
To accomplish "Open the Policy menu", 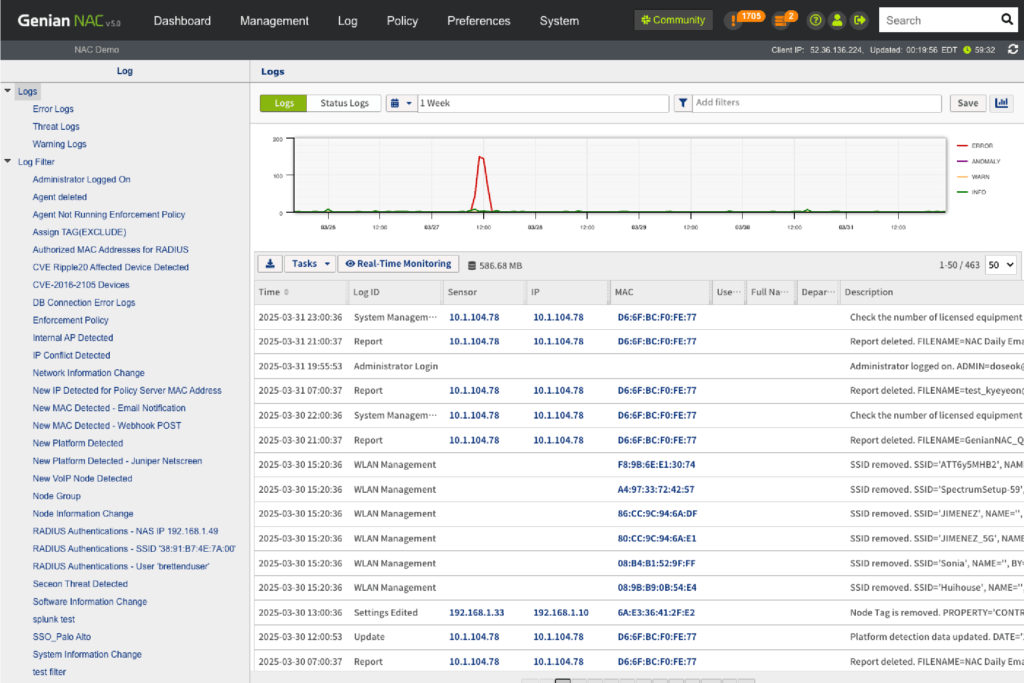I will click(x=402, y=21).
